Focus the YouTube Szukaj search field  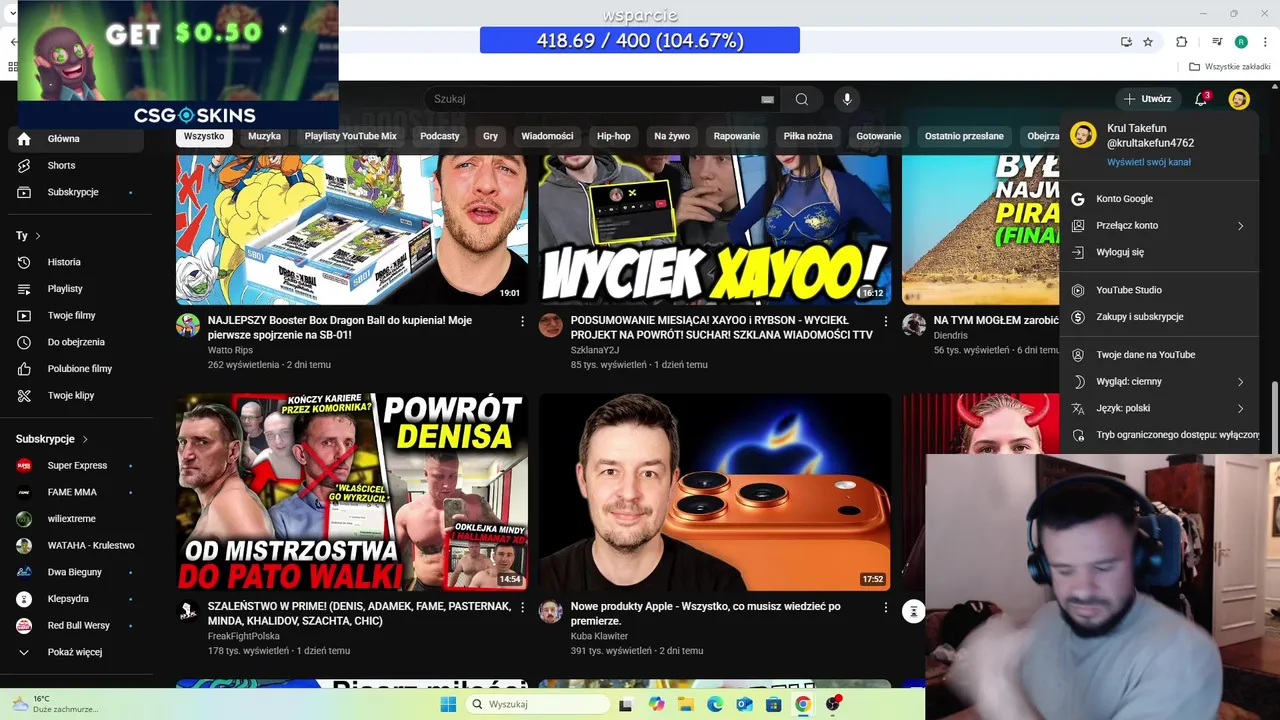point(595,99)
